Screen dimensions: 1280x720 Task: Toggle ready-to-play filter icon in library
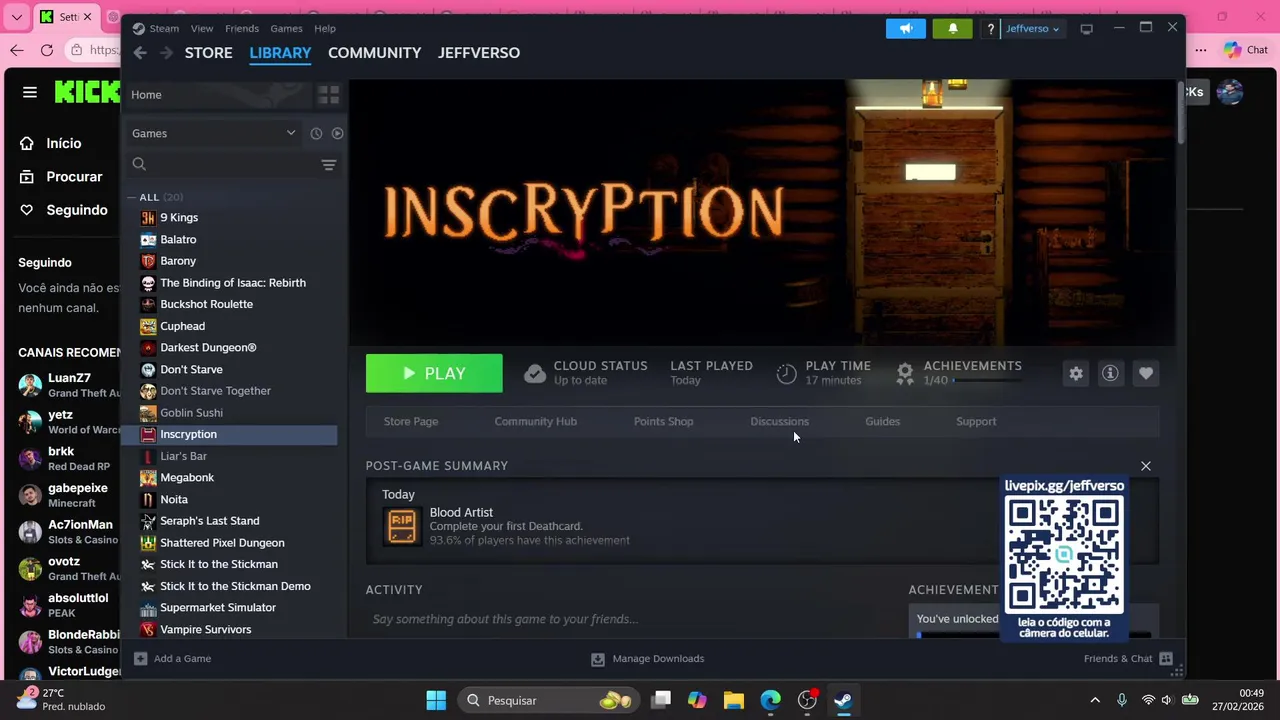click(x=337, y=133)
